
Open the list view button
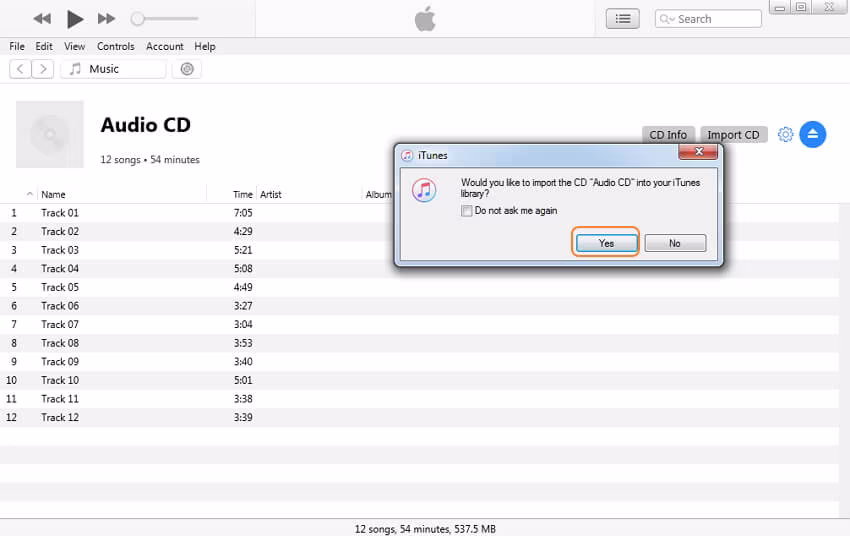[x=622, y=19]
